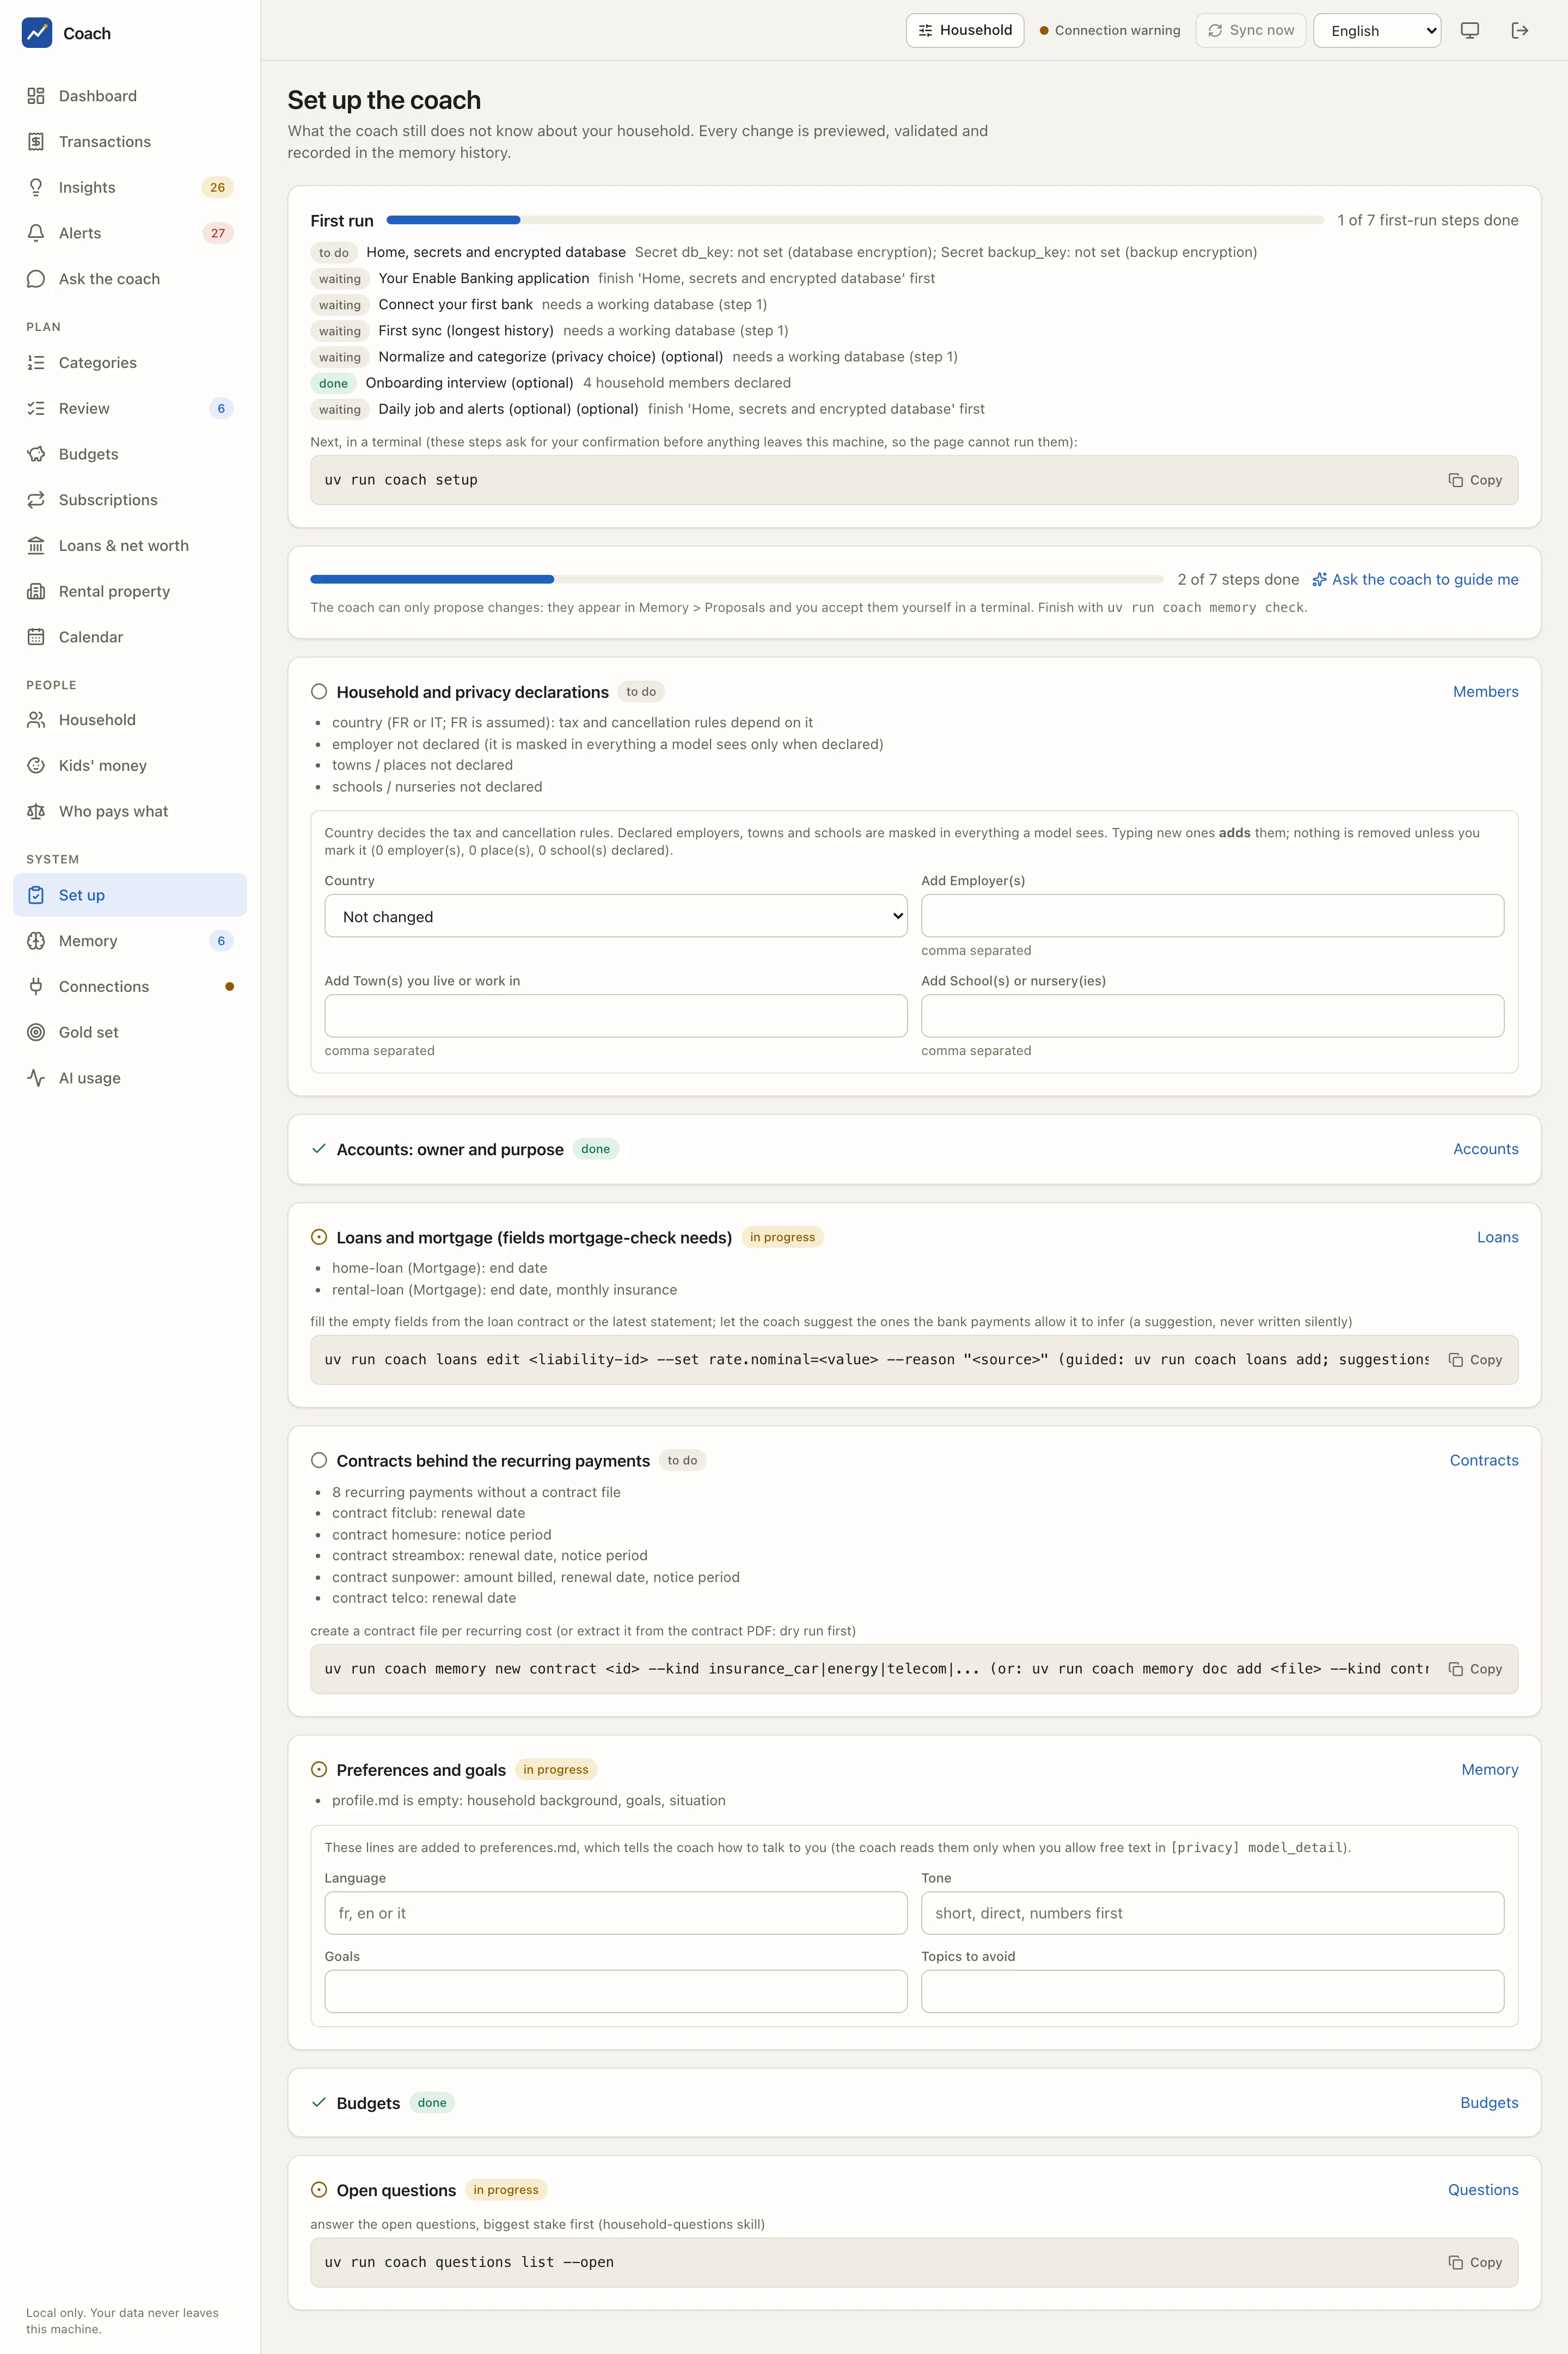Click the Budgets piggy bank icon
Screen dimensions: 1568x2354
coord(36,454)
